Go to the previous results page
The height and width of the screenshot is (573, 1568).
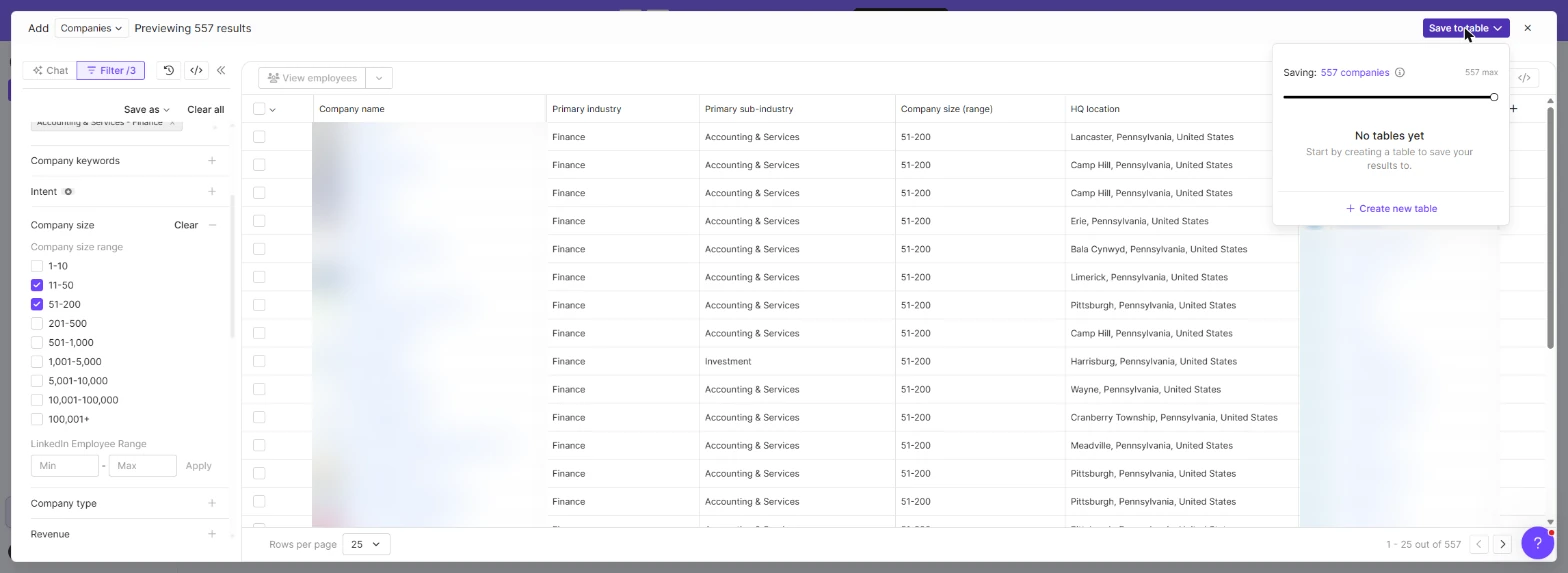point(1478,544)
